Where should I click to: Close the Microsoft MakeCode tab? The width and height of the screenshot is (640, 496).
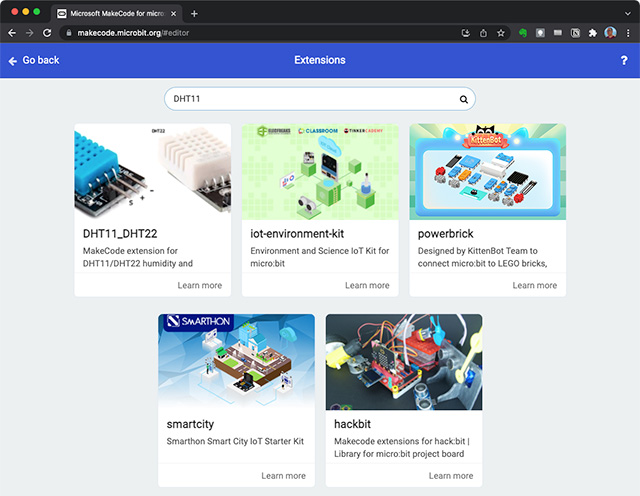[176, 13]
